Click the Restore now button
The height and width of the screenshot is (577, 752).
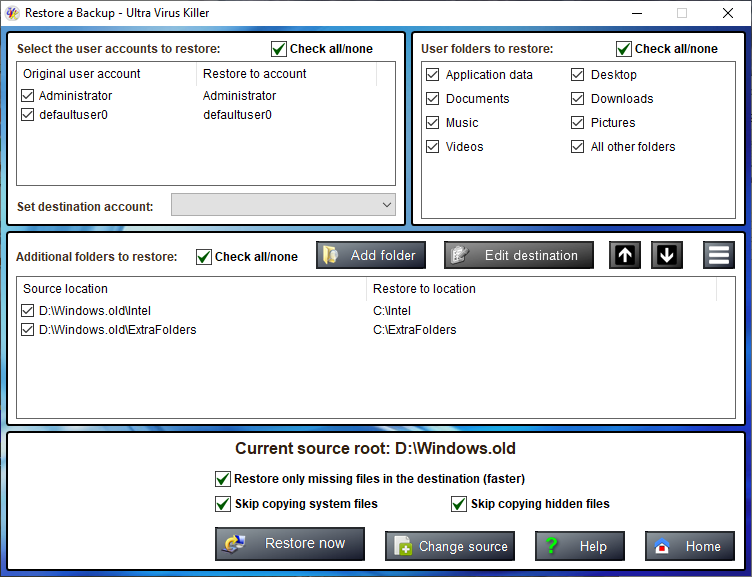tap(290, 544)
